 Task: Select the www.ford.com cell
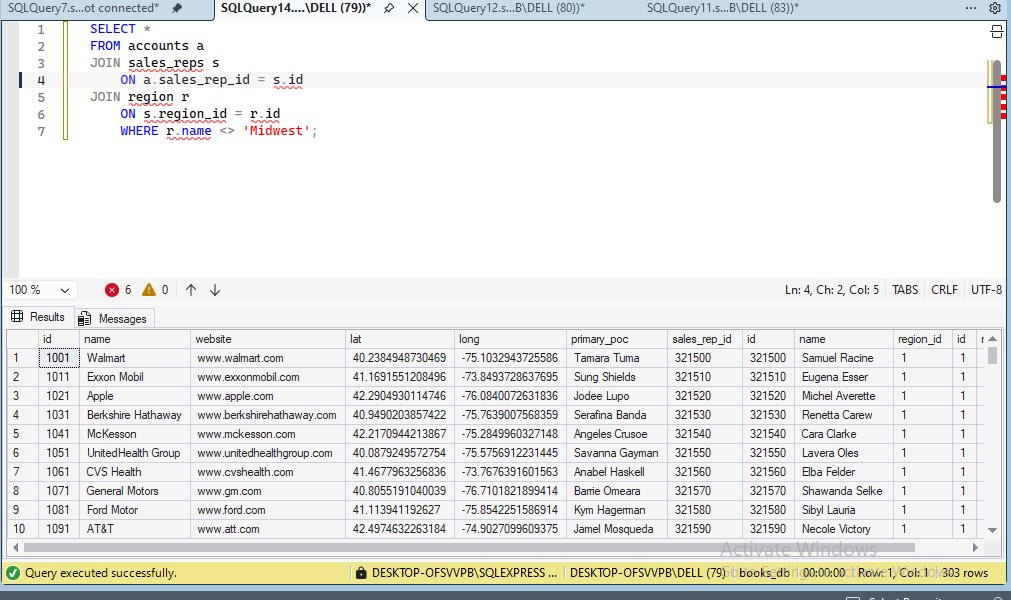pos(268,510)
